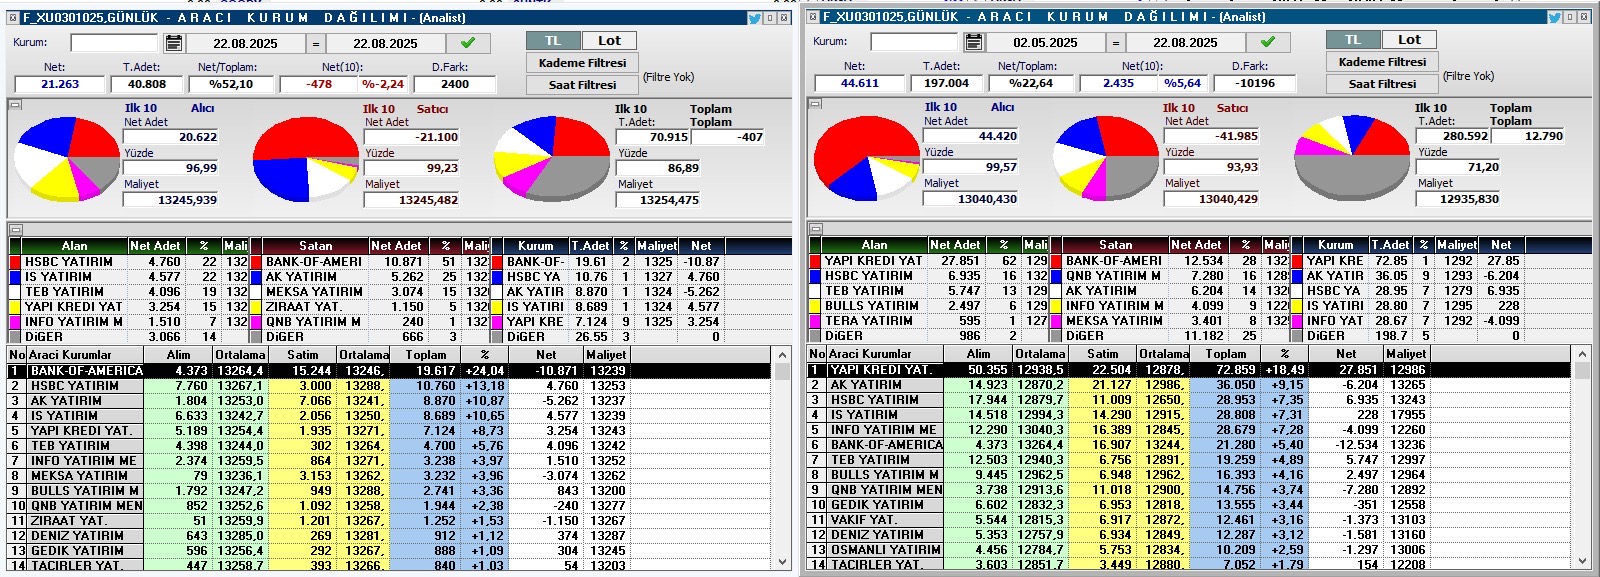Open Kademe Filtresi in the left window
The width and height of the screenshot is (1600, 577).
(582, 63)
